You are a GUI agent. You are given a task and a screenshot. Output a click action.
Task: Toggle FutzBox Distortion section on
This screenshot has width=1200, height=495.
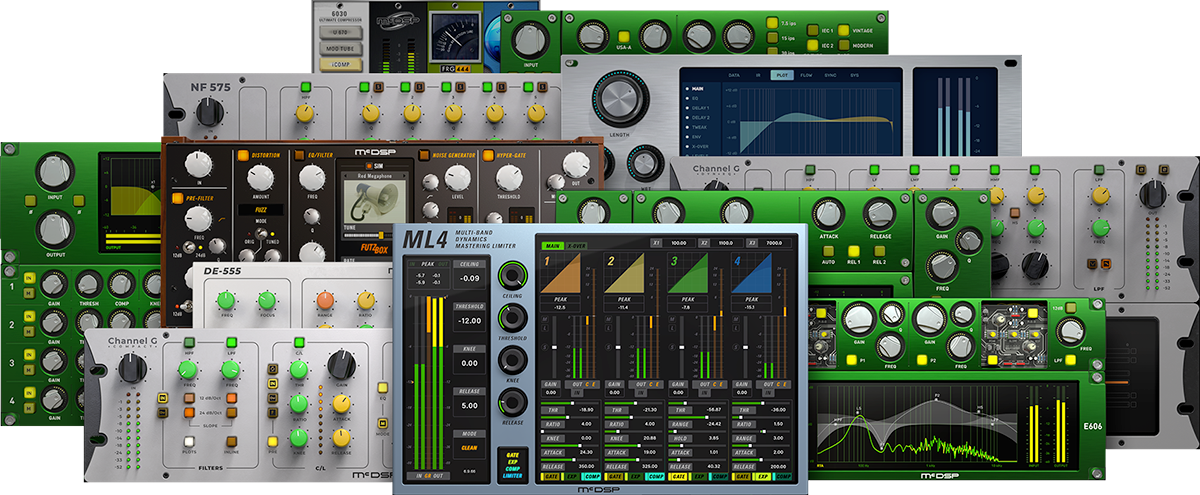tap(243, 155)
